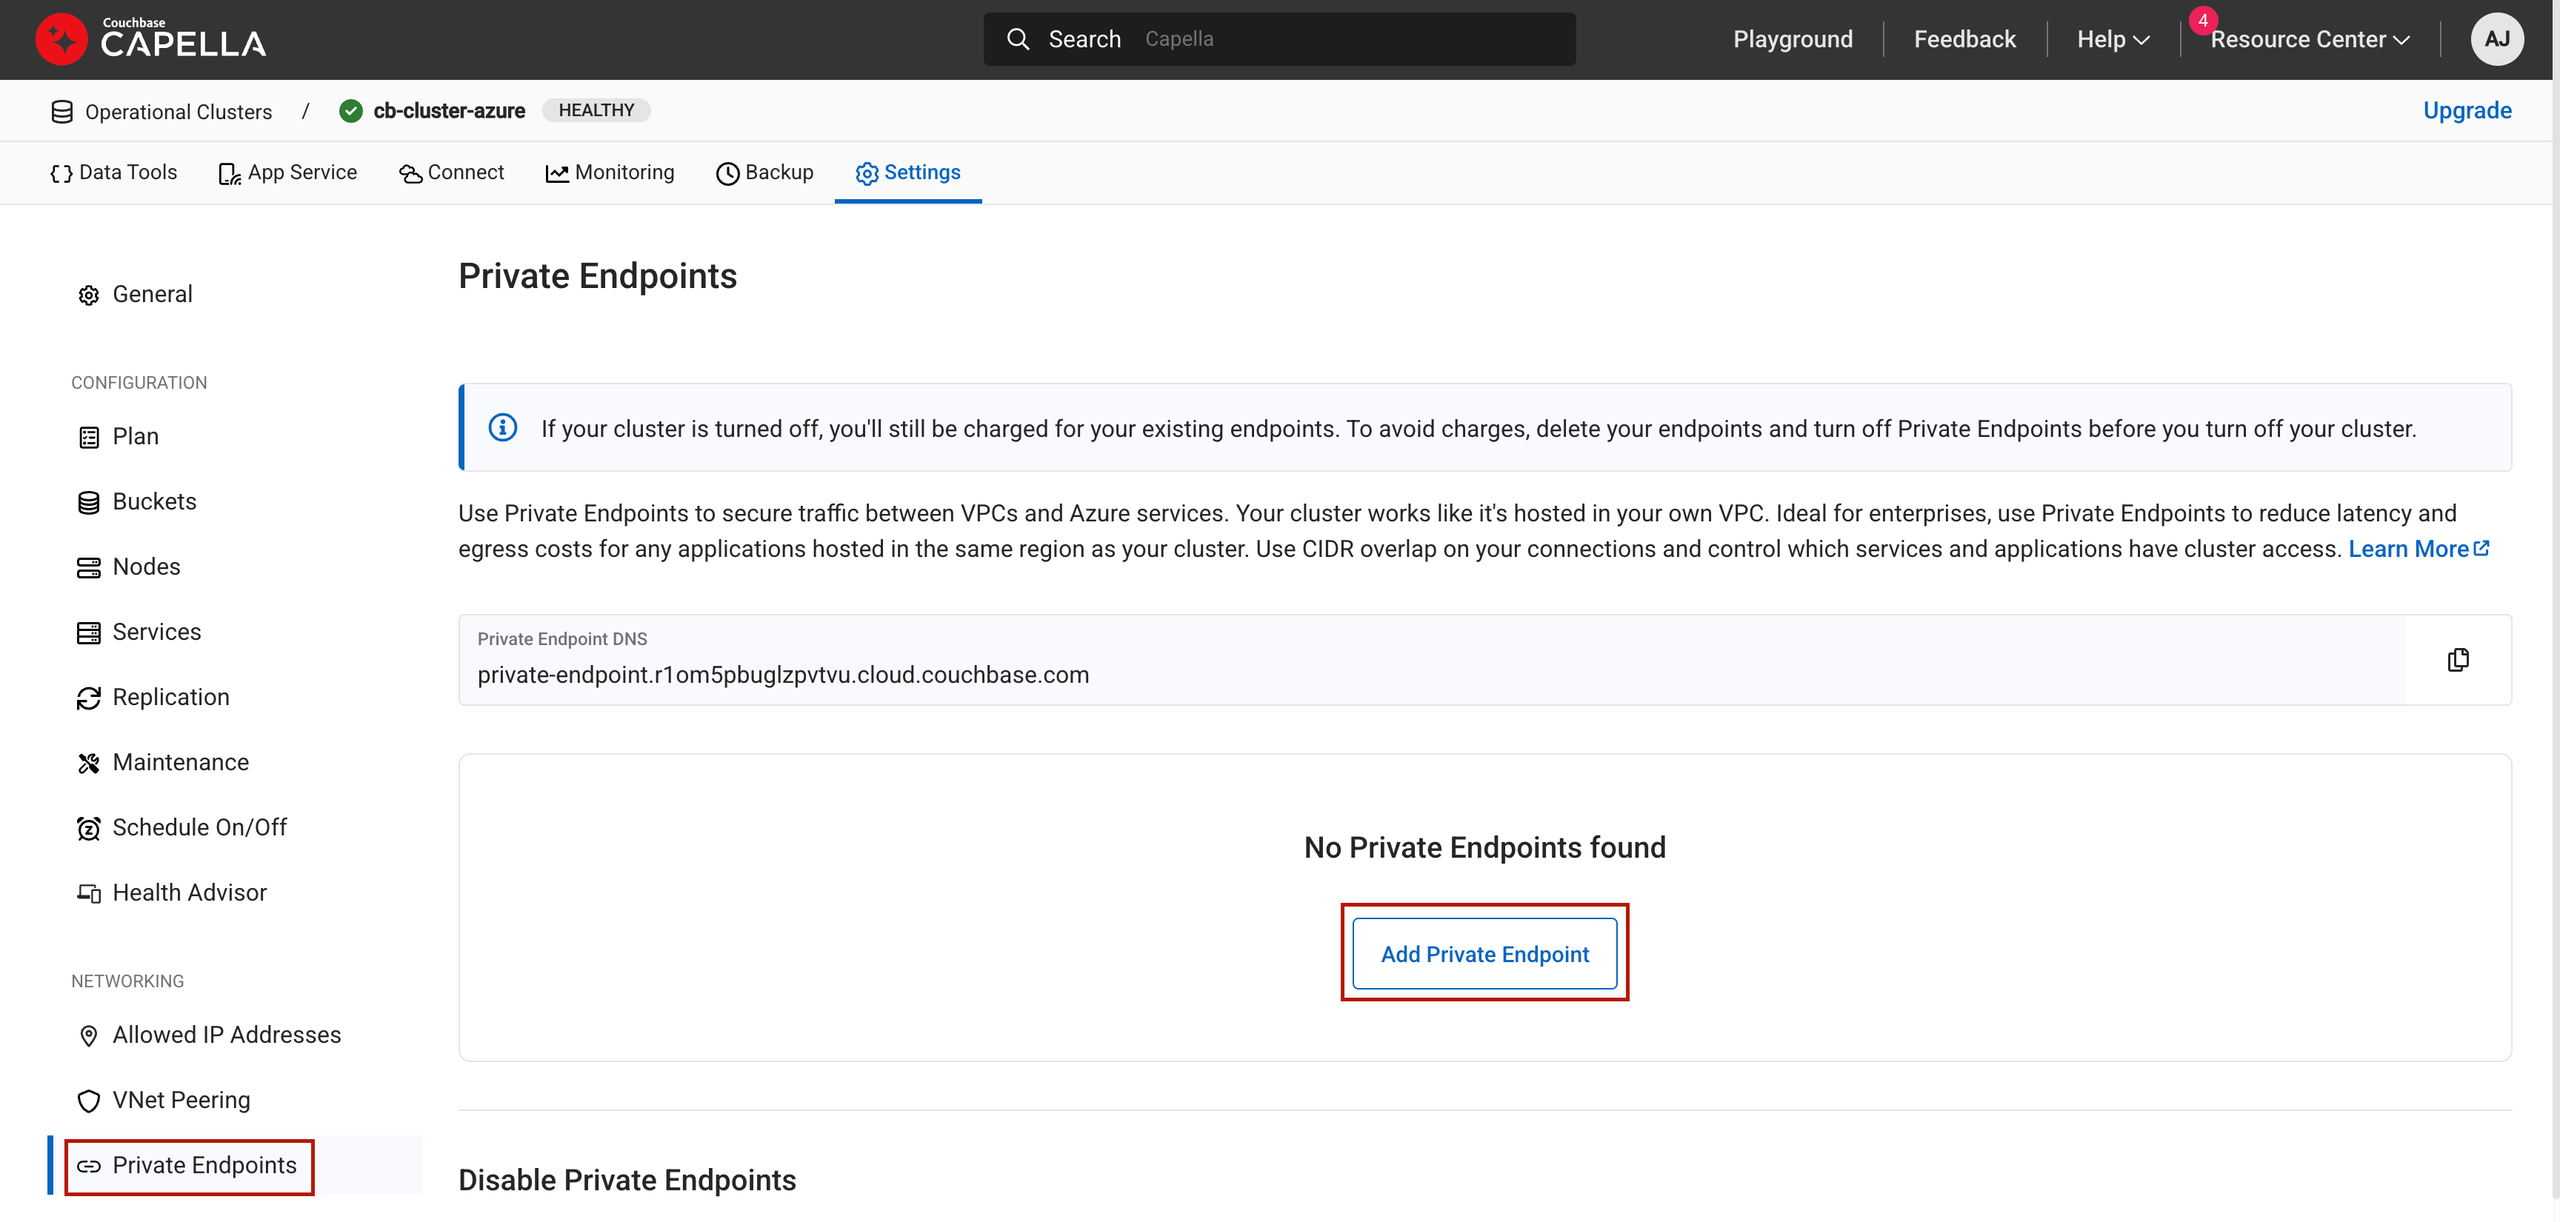Copy the Private Endpoint DNS value

pos(2457,660)
